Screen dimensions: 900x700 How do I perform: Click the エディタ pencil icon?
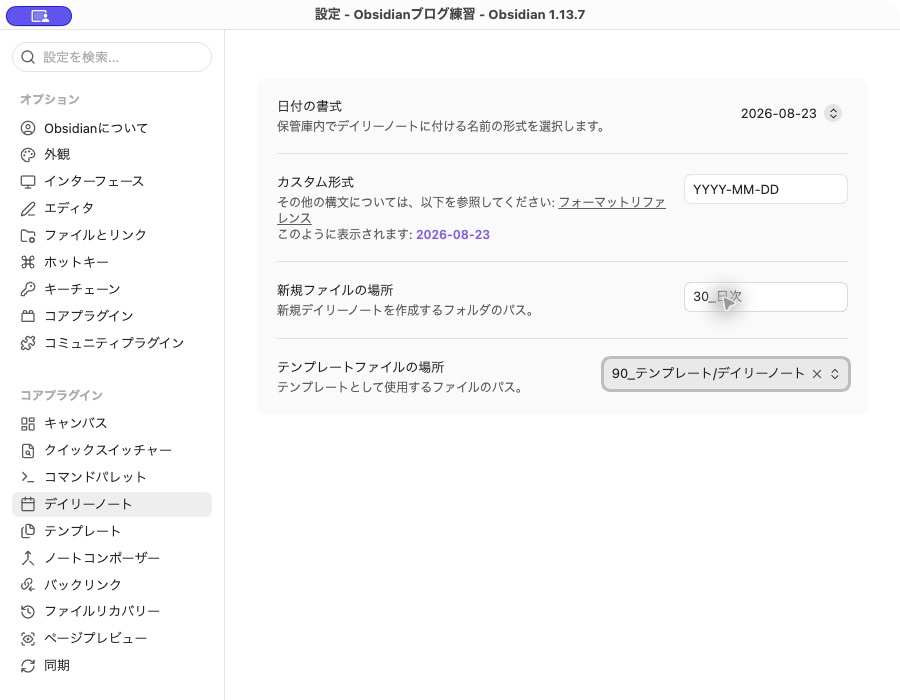pyautogui.click(x=28, y=209)
